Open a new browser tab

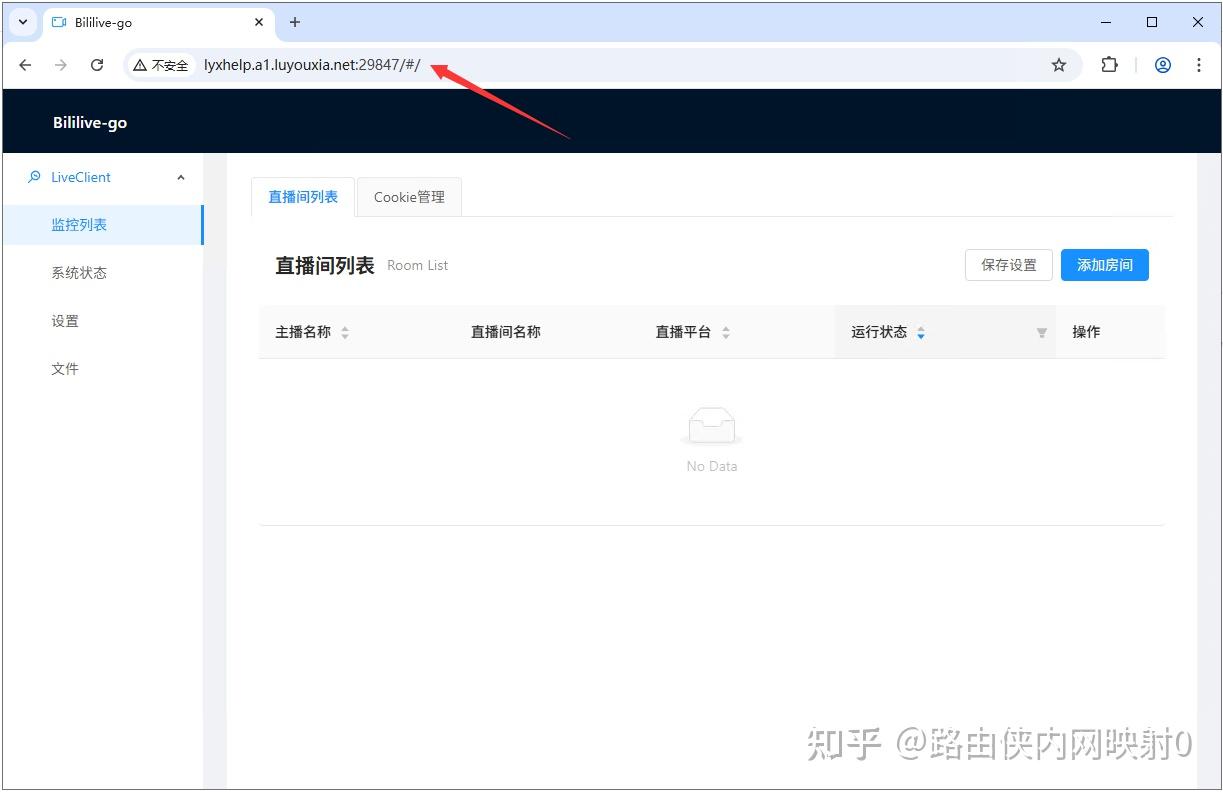tap(295, 22)
